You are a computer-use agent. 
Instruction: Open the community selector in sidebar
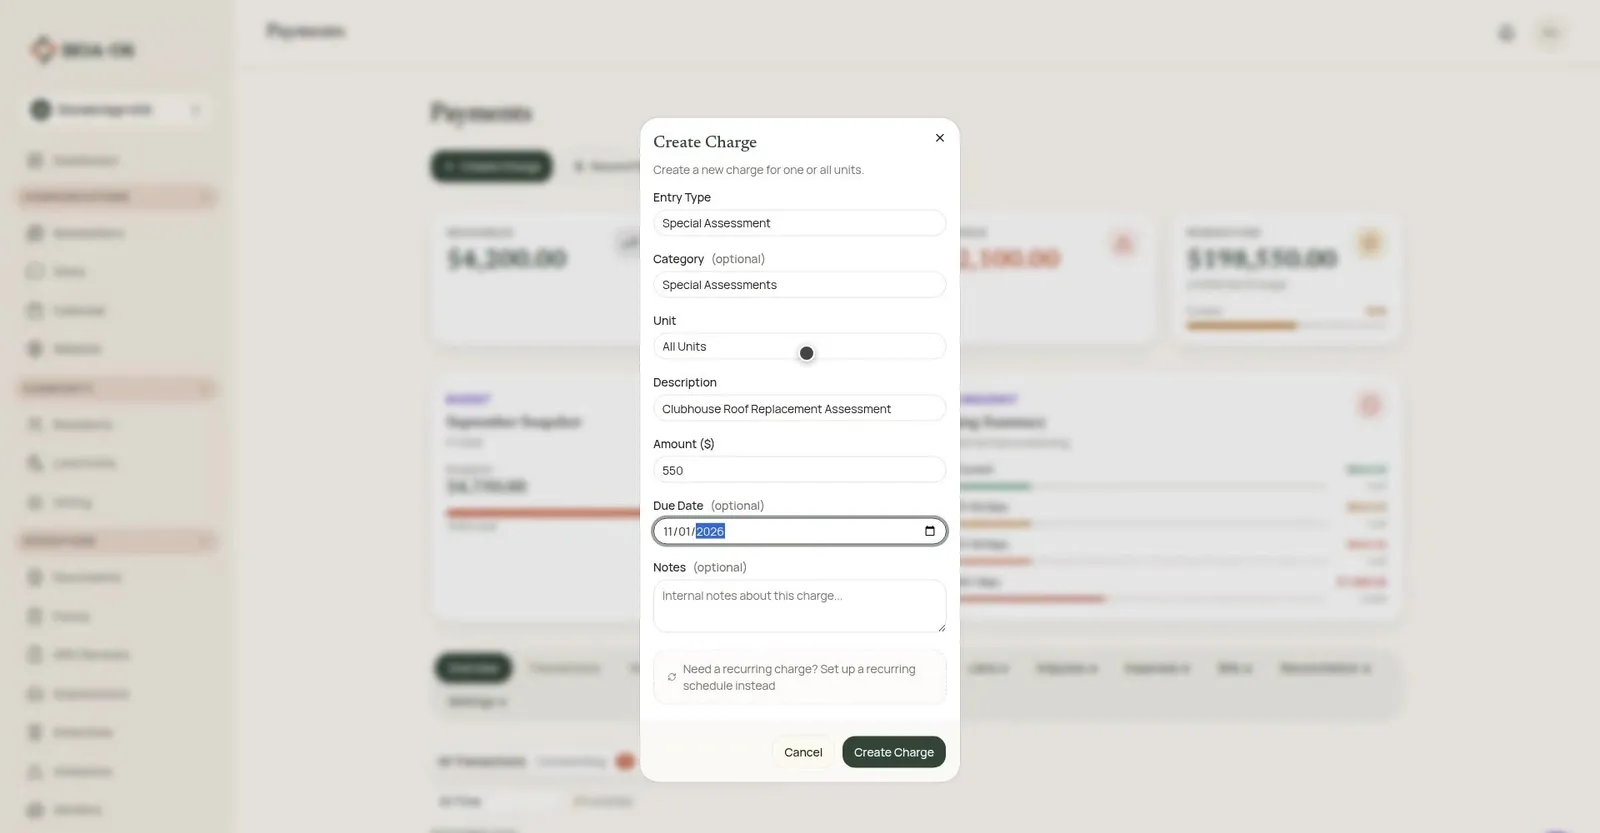[117, 109]
